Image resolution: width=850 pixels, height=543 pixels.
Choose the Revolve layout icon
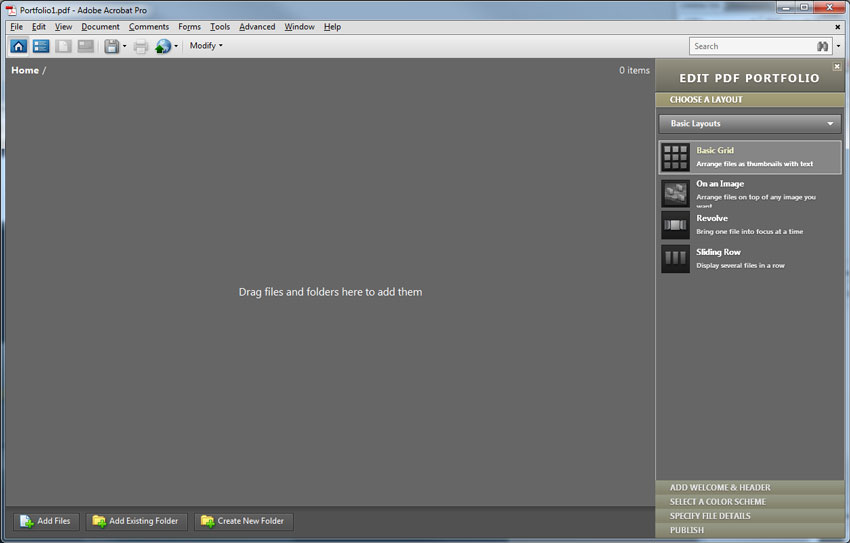[x=675, y=225]
